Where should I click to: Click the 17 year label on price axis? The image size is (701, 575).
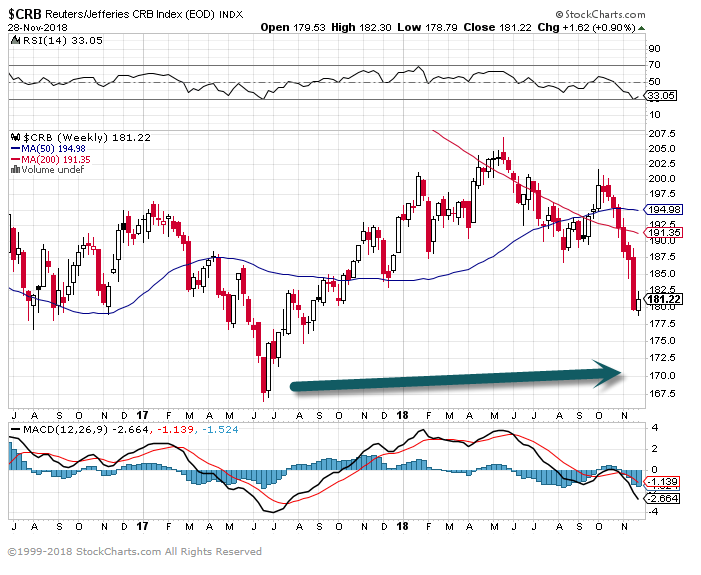[x=142, y=415]
